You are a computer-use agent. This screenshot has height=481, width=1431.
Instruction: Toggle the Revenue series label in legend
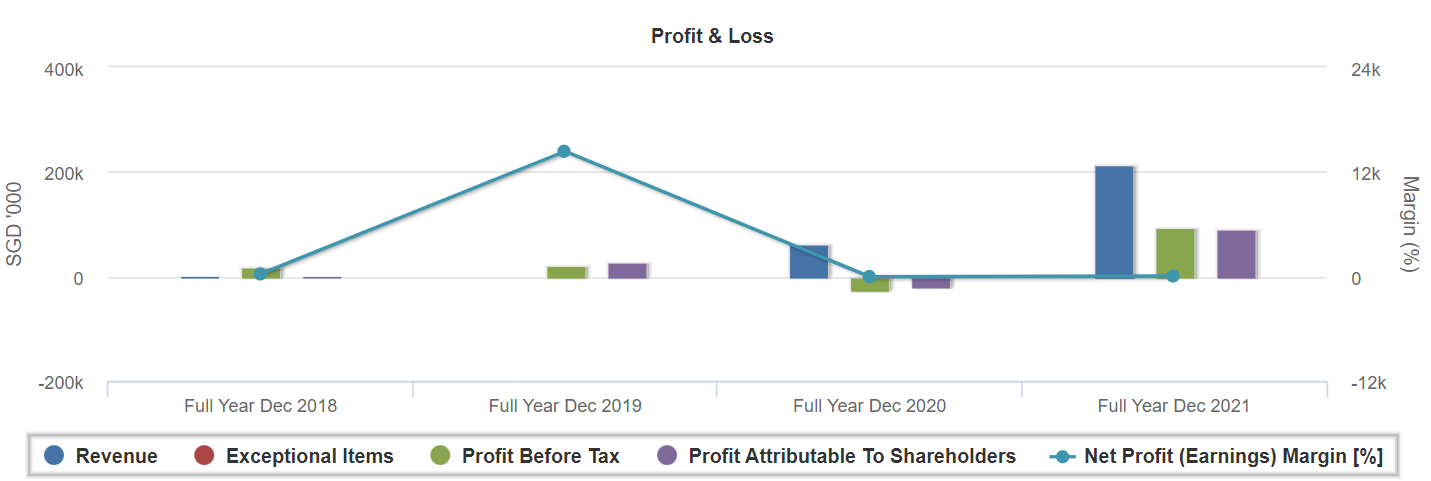[116, 456]
